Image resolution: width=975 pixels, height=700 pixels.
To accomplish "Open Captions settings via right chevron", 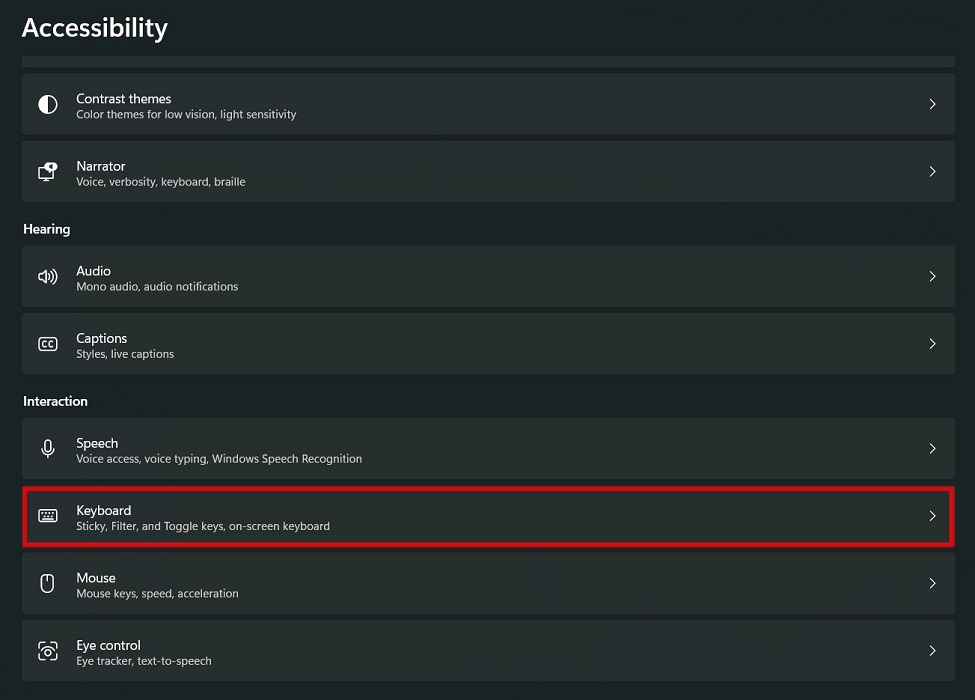I will pos(932,344).
